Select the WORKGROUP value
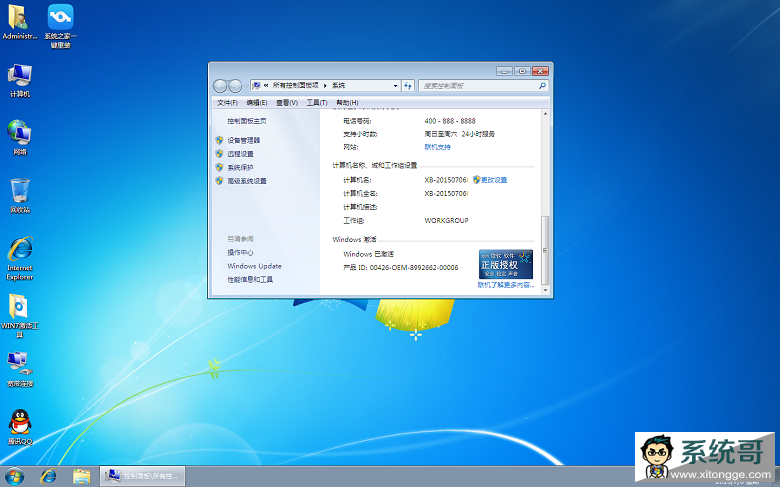This screenshot has height=487, width=780. 446,220
